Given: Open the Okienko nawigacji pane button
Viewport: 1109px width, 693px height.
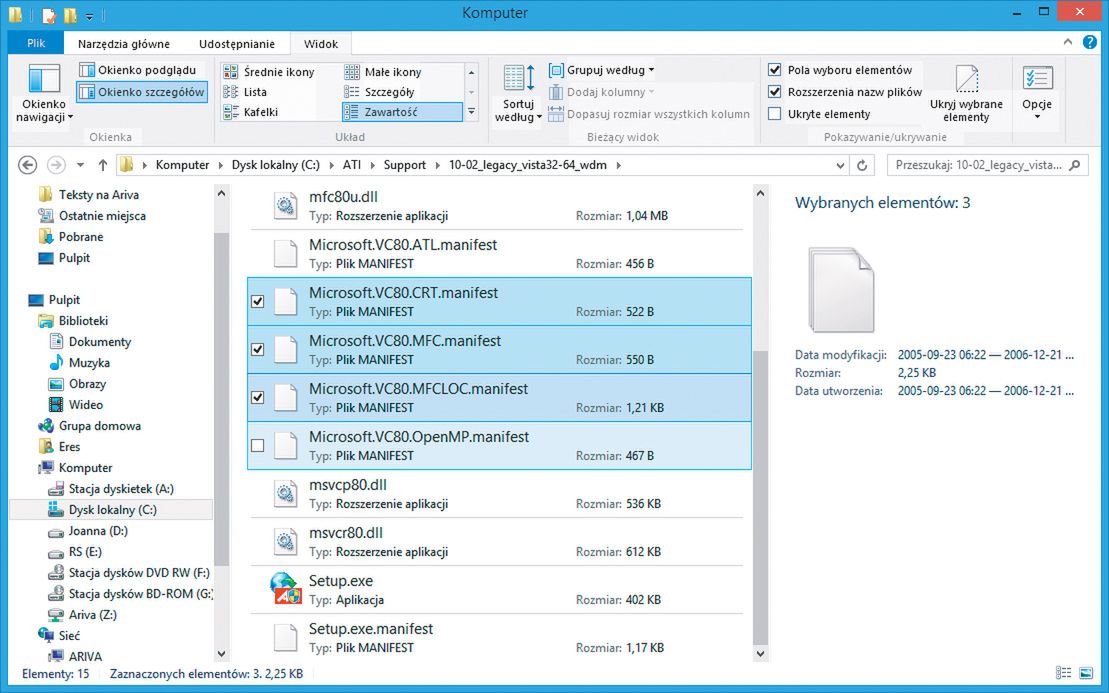Looking at the screenshot, I should coord(44,93).
